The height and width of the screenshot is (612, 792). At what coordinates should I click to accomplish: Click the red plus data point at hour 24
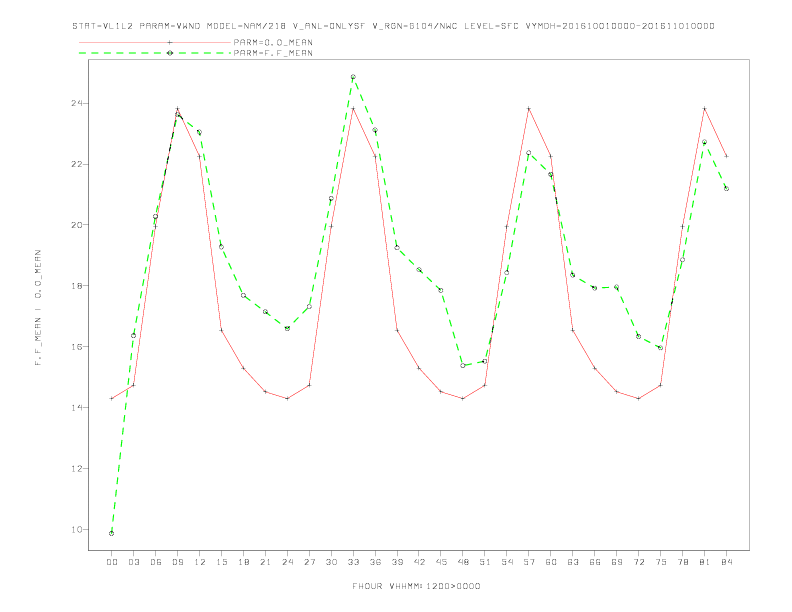point(287,398)
